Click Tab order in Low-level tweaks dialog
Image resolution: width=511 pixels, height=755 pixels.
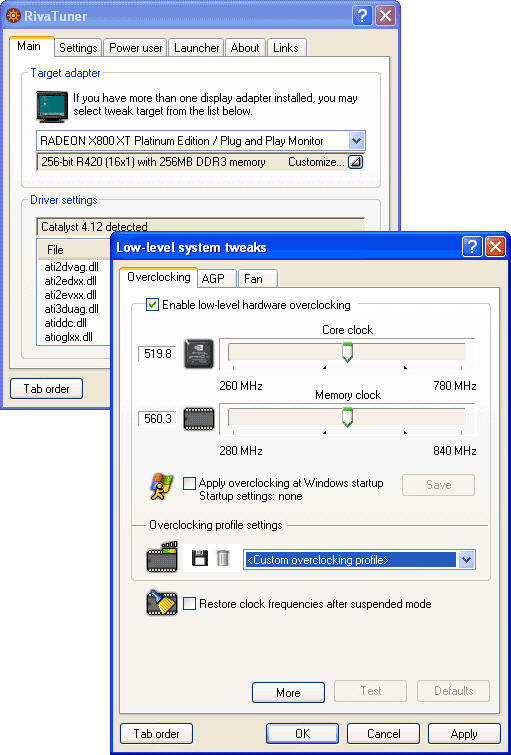coord(157,733)
